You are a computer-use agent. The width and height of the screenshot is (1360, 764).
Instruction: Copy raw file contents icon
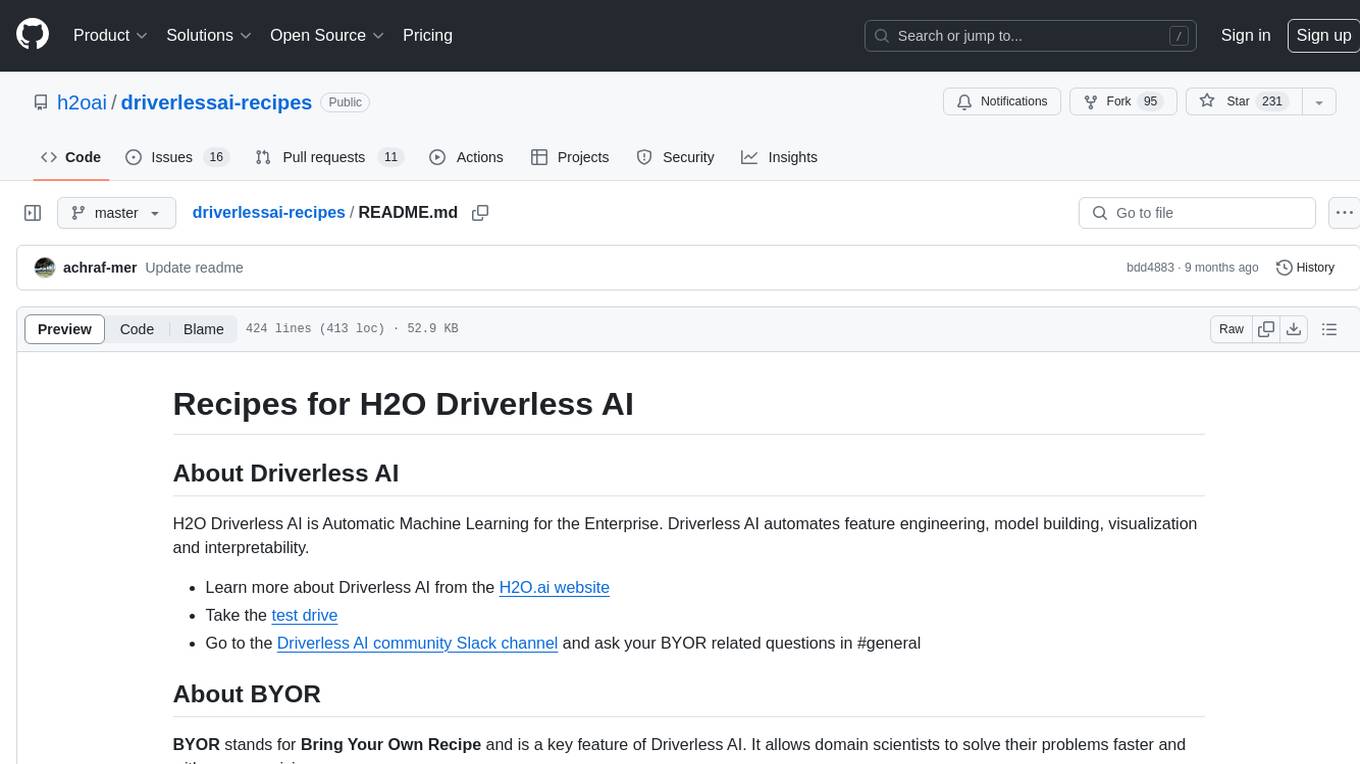pos(1266,329)
